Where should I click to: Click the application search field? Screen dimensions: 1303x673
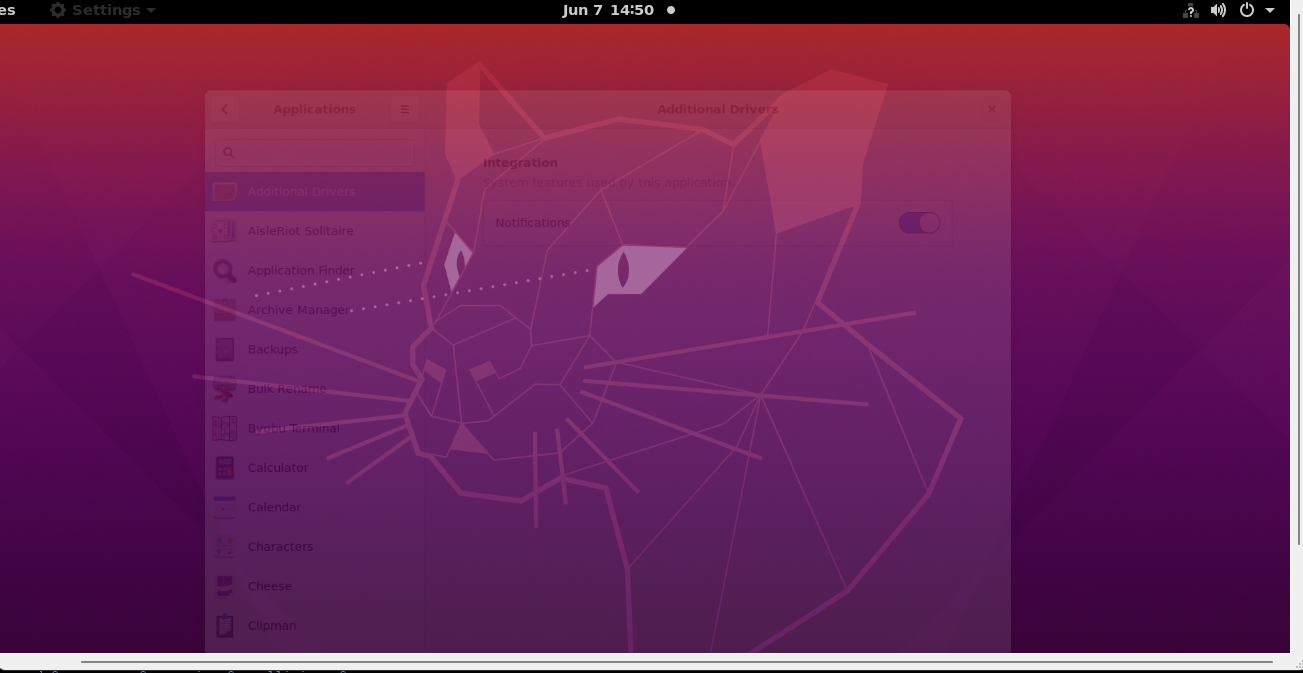click(x=313, y=152)
